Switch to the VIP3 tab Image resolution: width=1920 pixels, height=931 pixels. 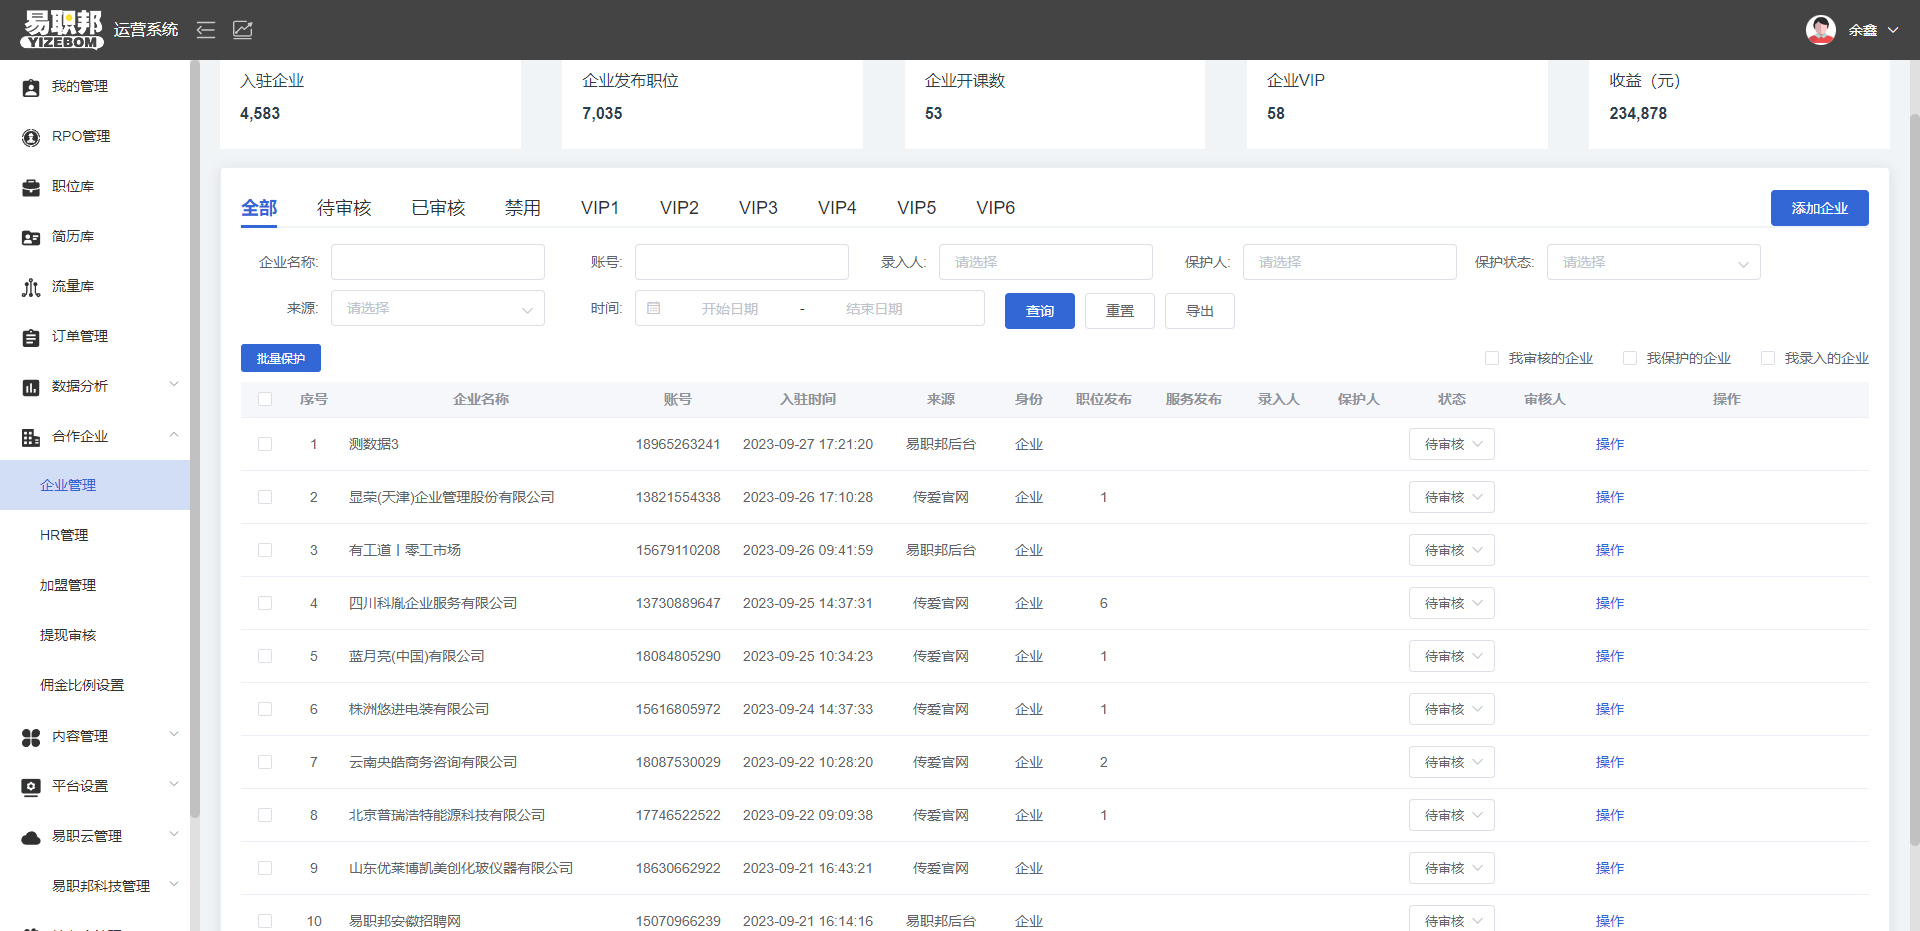[x=758, y=208]
